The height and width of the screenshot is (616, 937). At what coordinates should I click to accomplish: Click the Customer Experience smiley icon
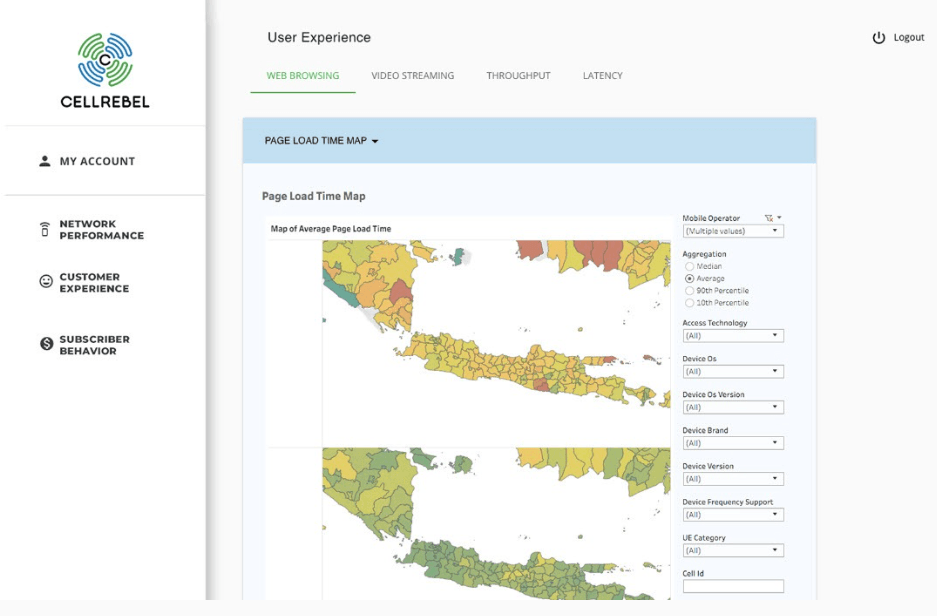point(46,282)
